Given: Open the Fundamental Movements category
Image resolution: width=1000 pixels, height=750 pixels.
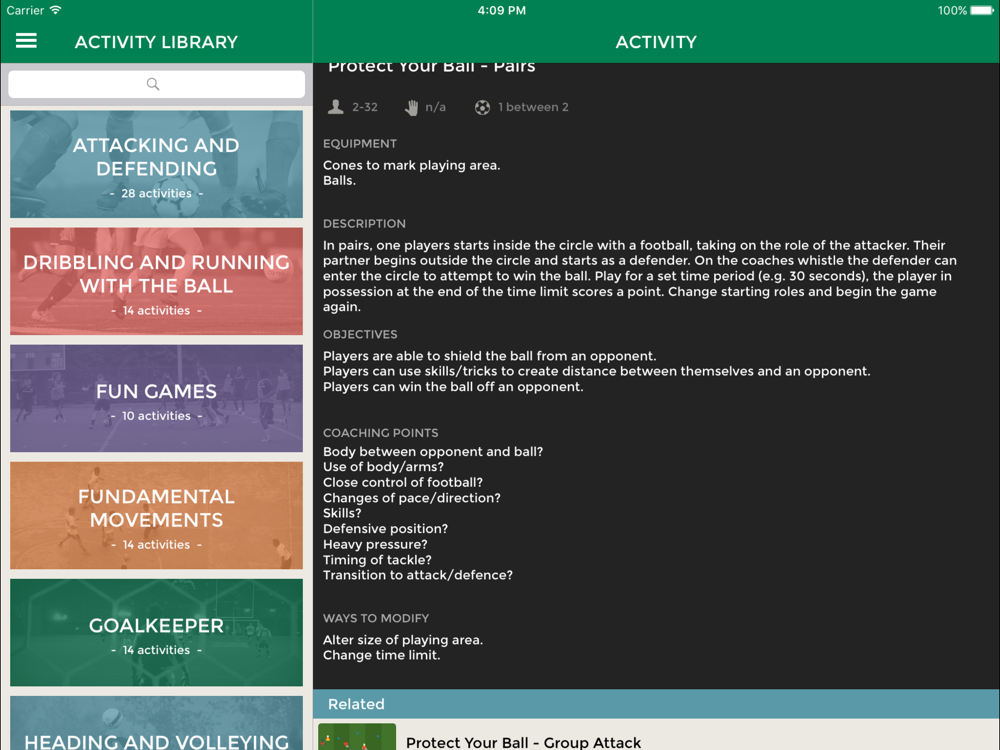Looking at the screenshot, I should 156,515.
